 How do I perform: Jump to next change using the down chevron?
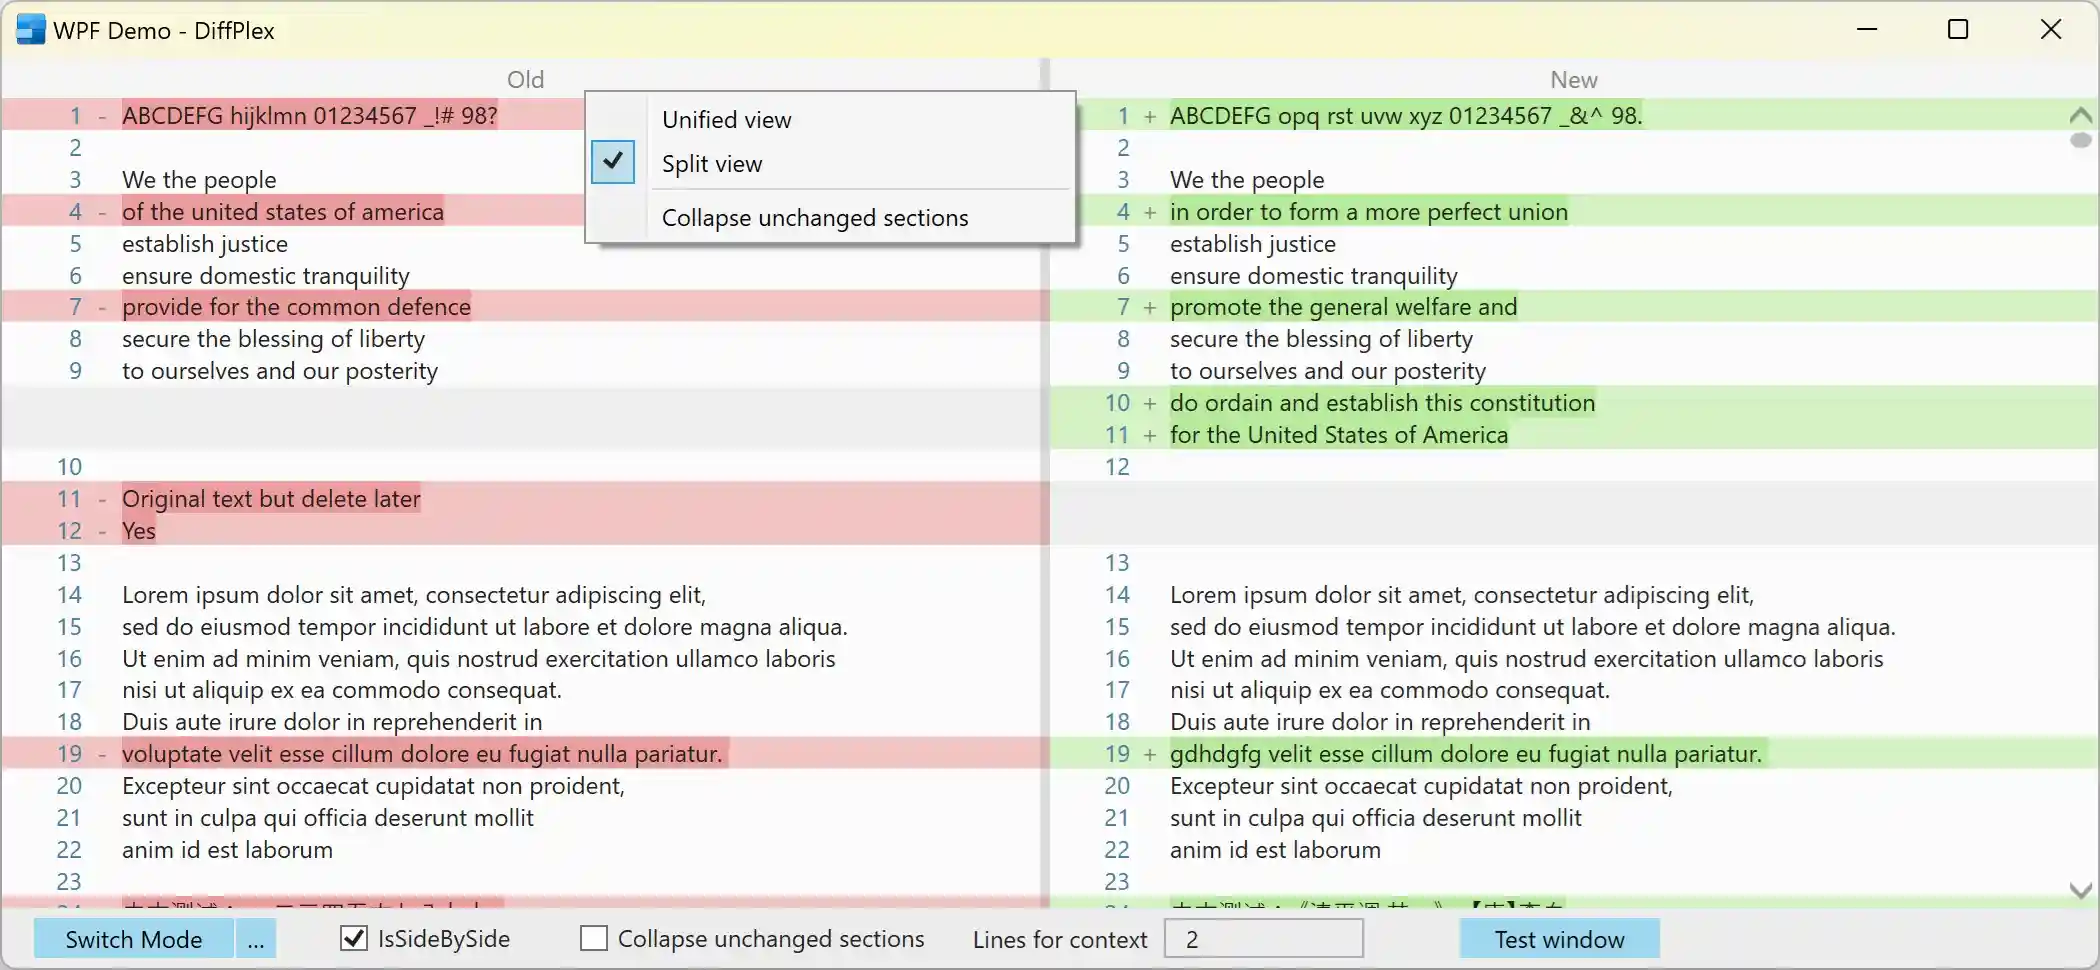click(2081, 889)
